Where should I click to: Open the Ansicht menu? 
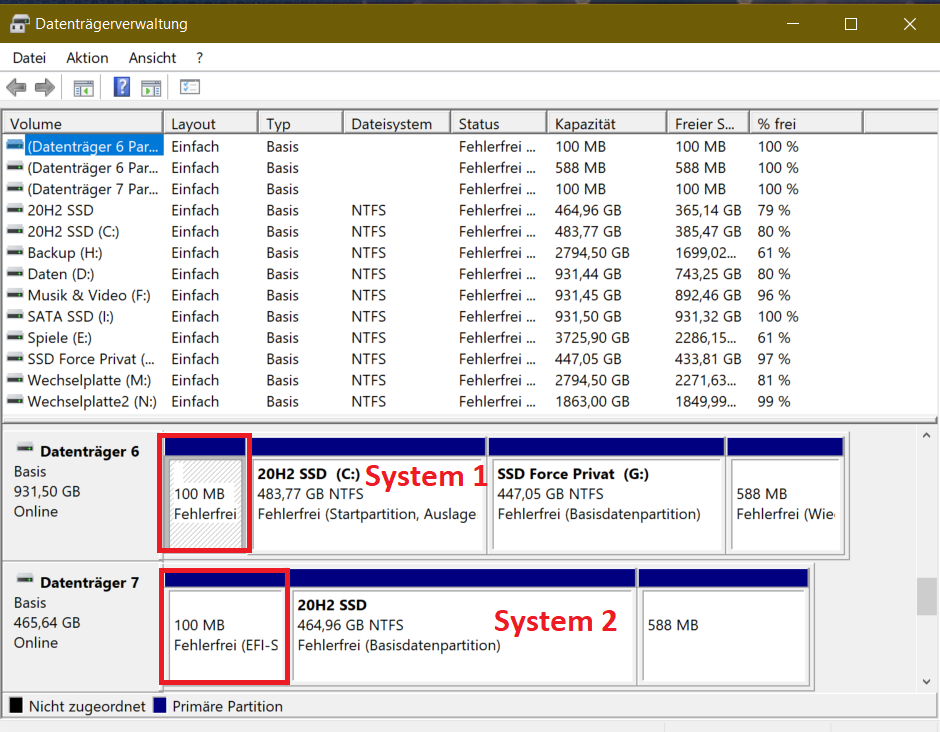pos(152,58)
